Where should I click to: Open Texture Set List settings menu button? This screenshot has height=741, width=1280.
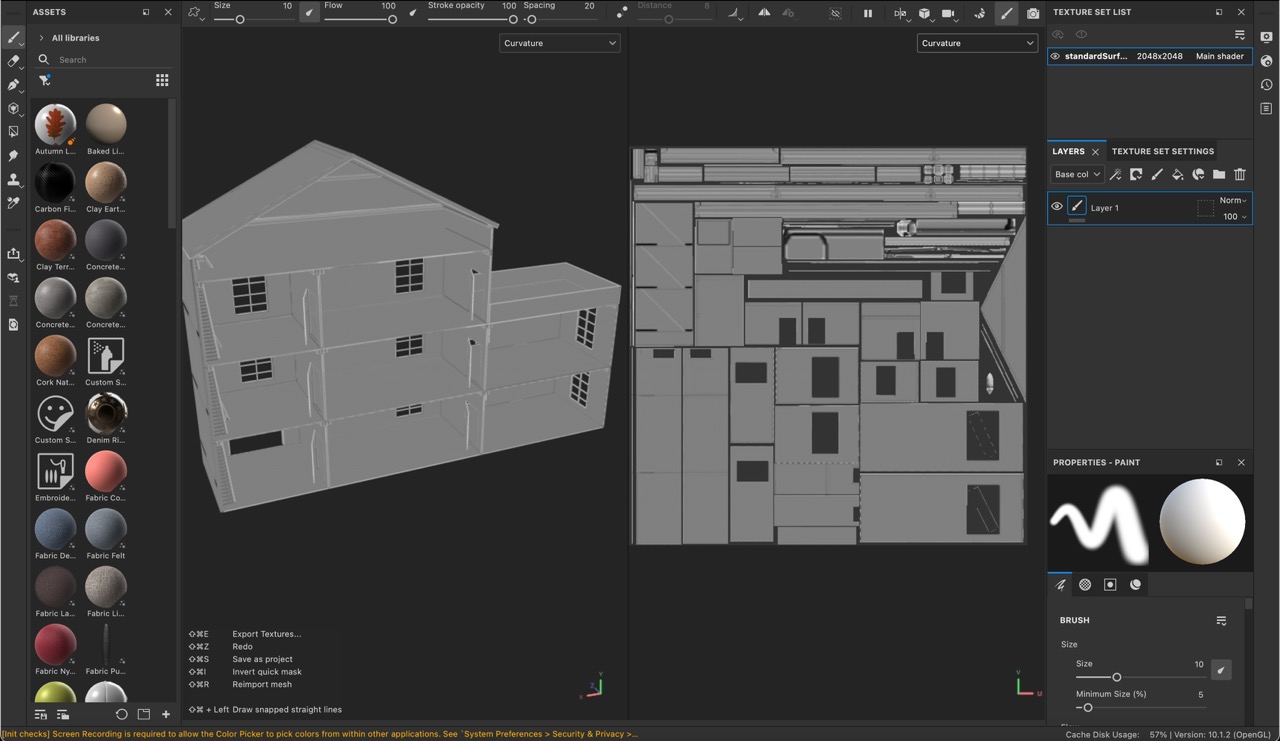click(1240, 35)
